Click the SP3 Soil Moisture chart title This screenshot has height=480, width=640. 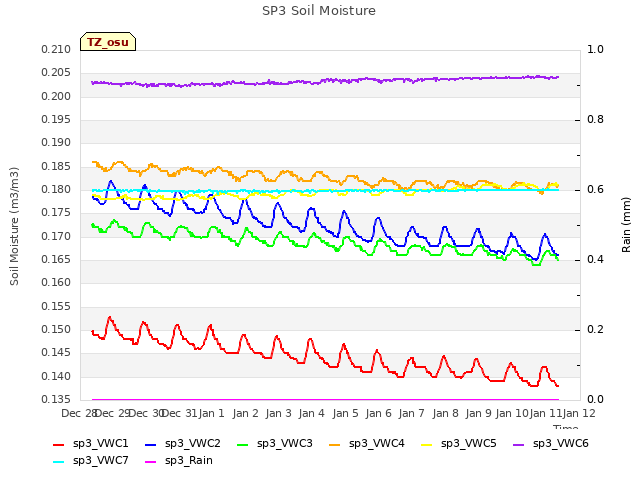[319, 11]
